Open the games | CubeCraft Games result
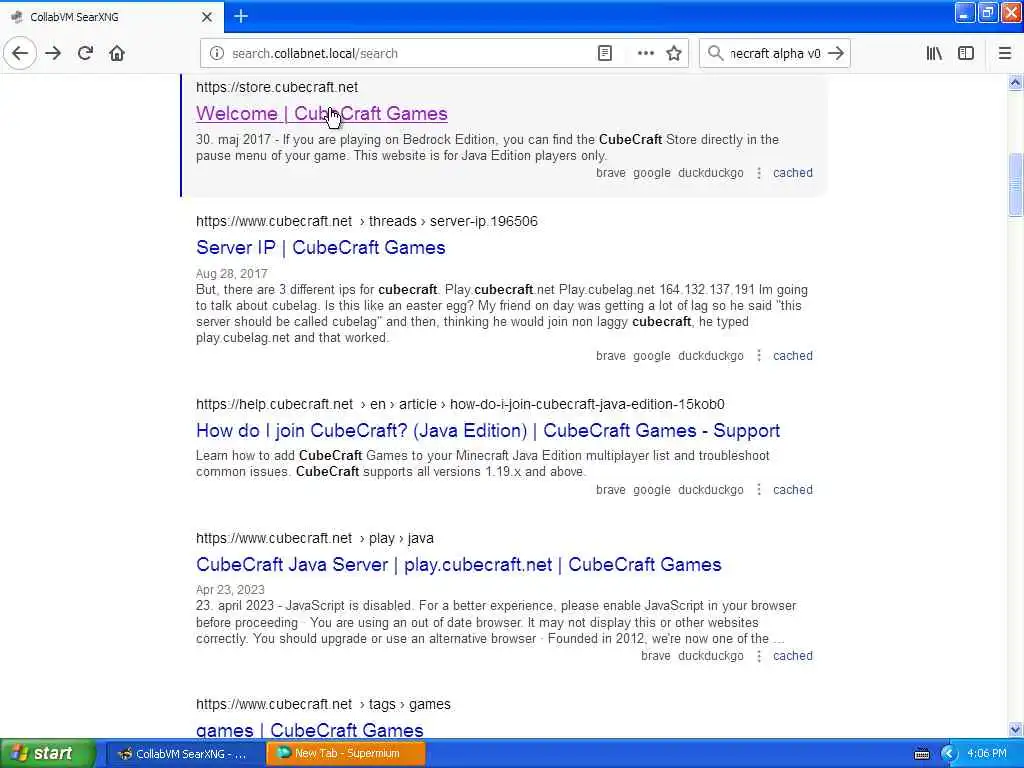1024x768 pixels. coord(310,729)
